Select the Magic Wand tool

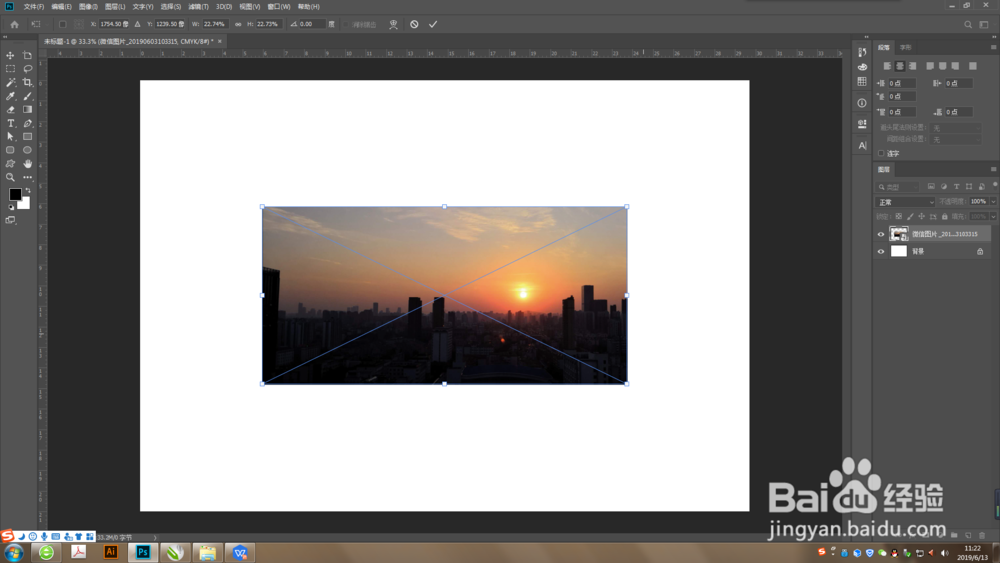pyautogui.click(x=10, y=82)
